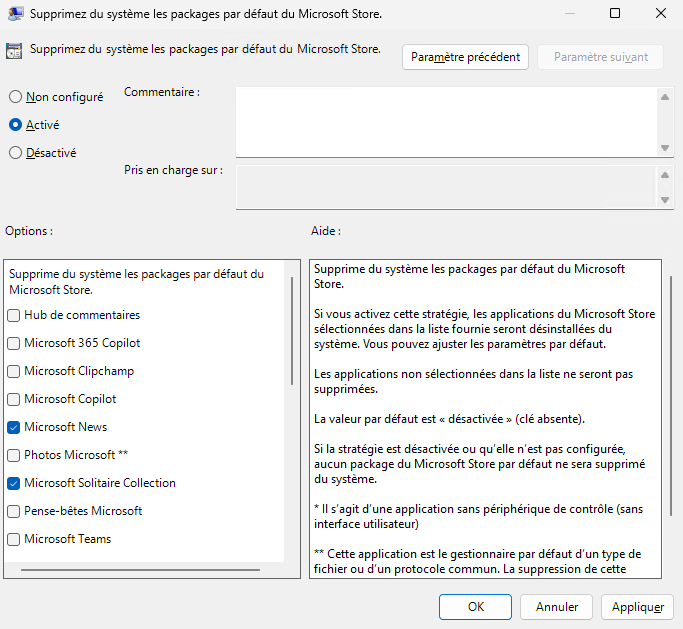Click help footnote '* Il s'agit d'une application'
This screenshot has width=683, height=629.
478,516
